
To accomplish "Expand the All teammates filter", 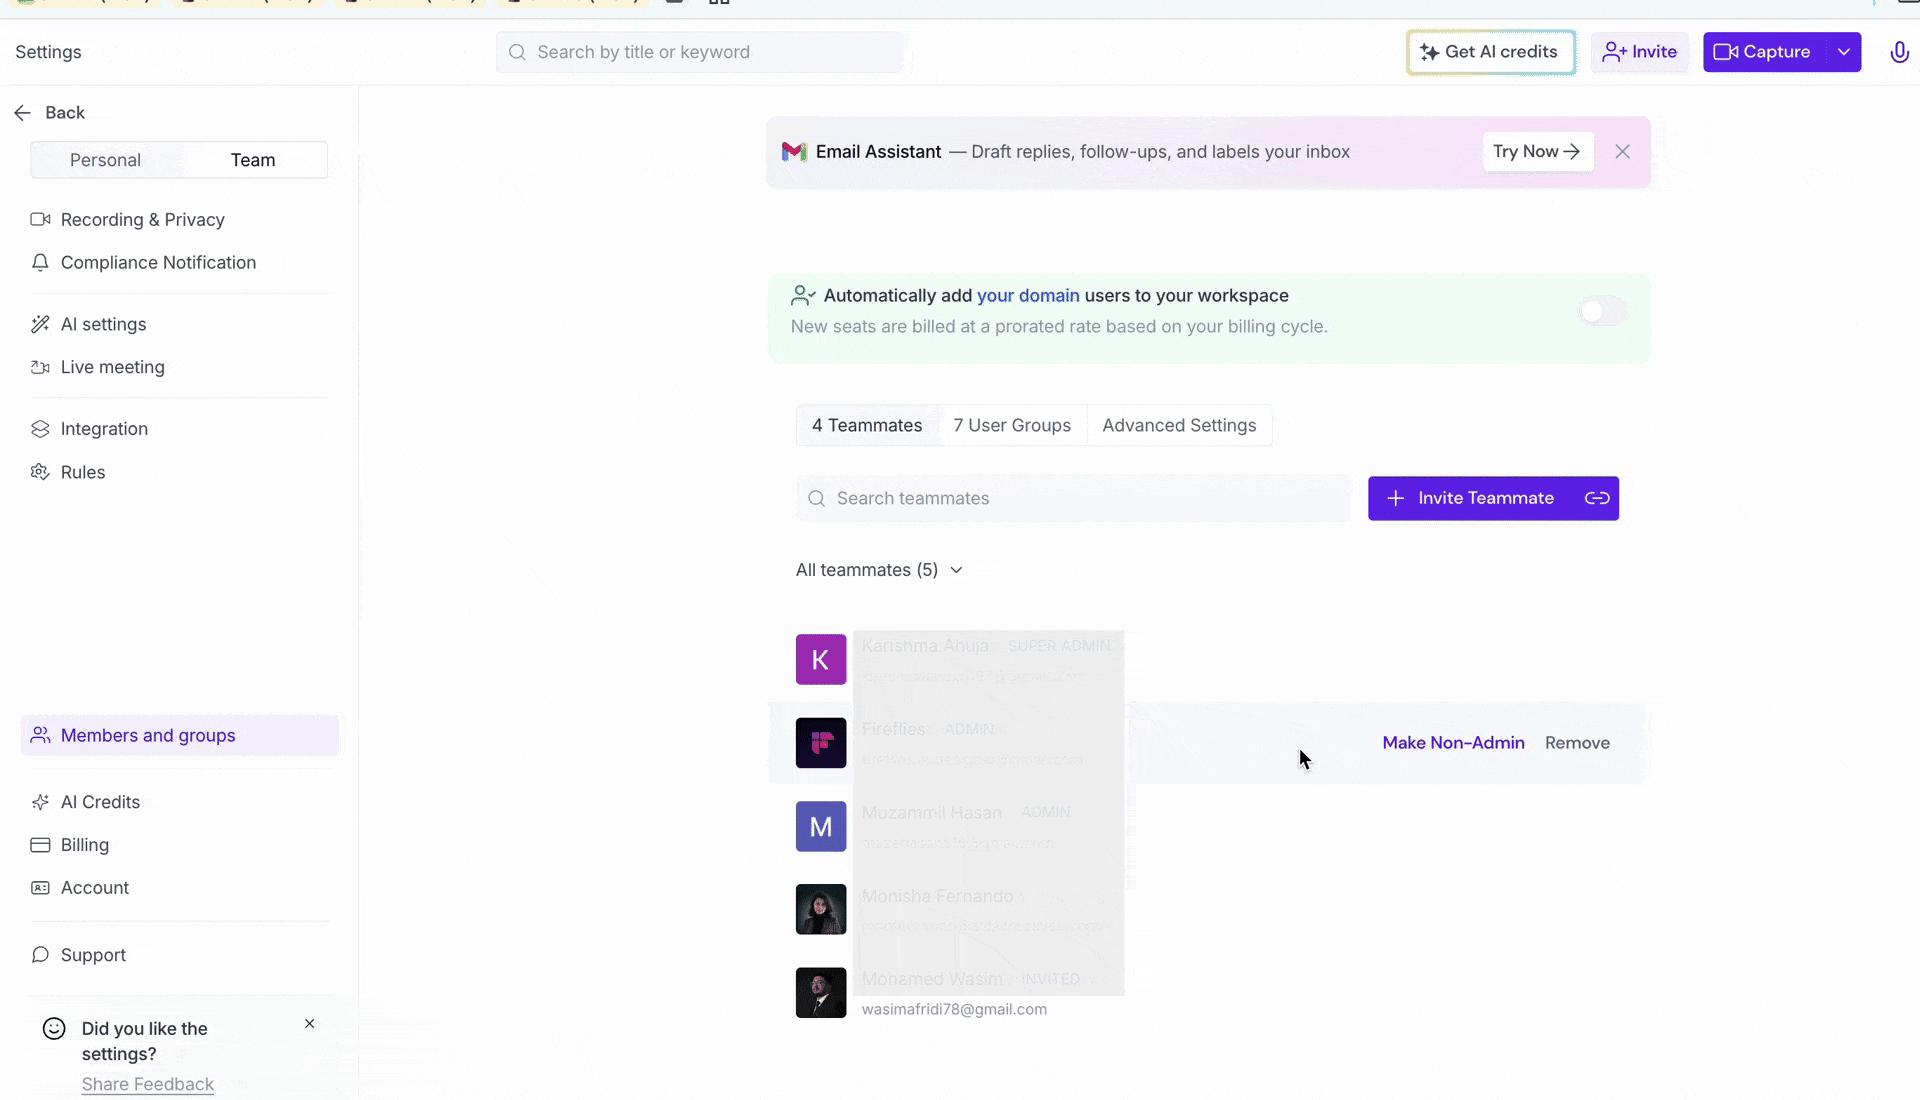I will [x=879, y=569].
